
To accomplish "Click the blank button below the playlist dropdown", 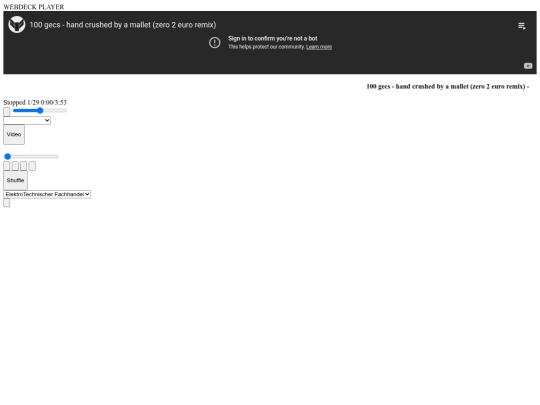I will pyautogui.click(x=7, y=203).
